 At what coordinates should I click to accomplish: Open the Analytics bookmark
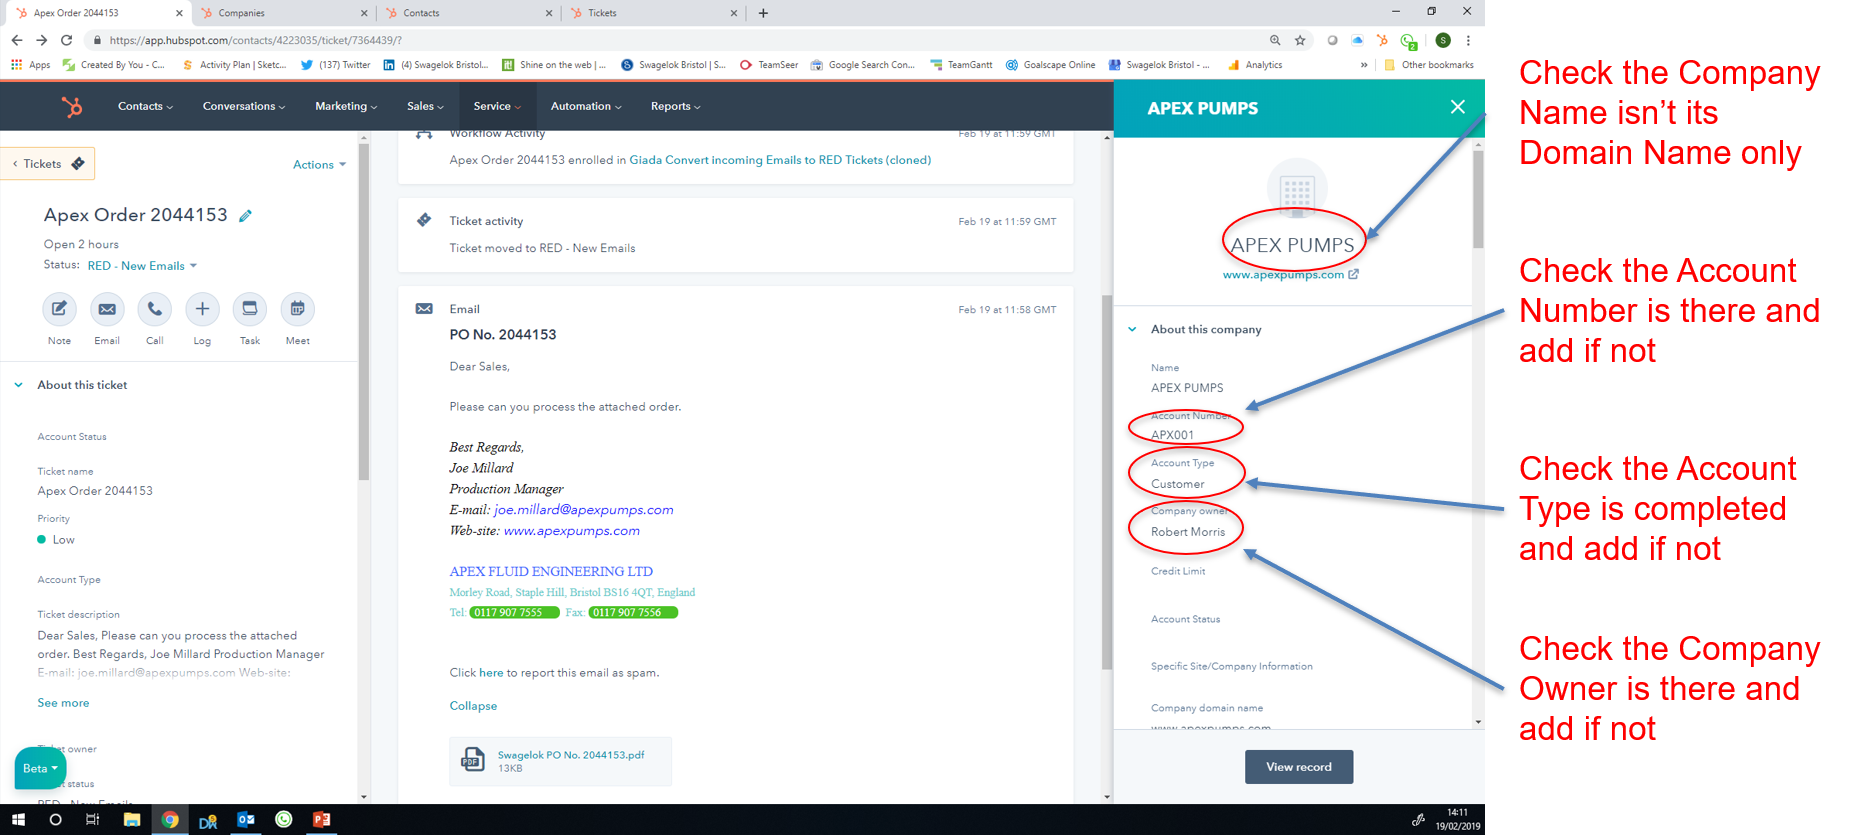point(1255,65)
